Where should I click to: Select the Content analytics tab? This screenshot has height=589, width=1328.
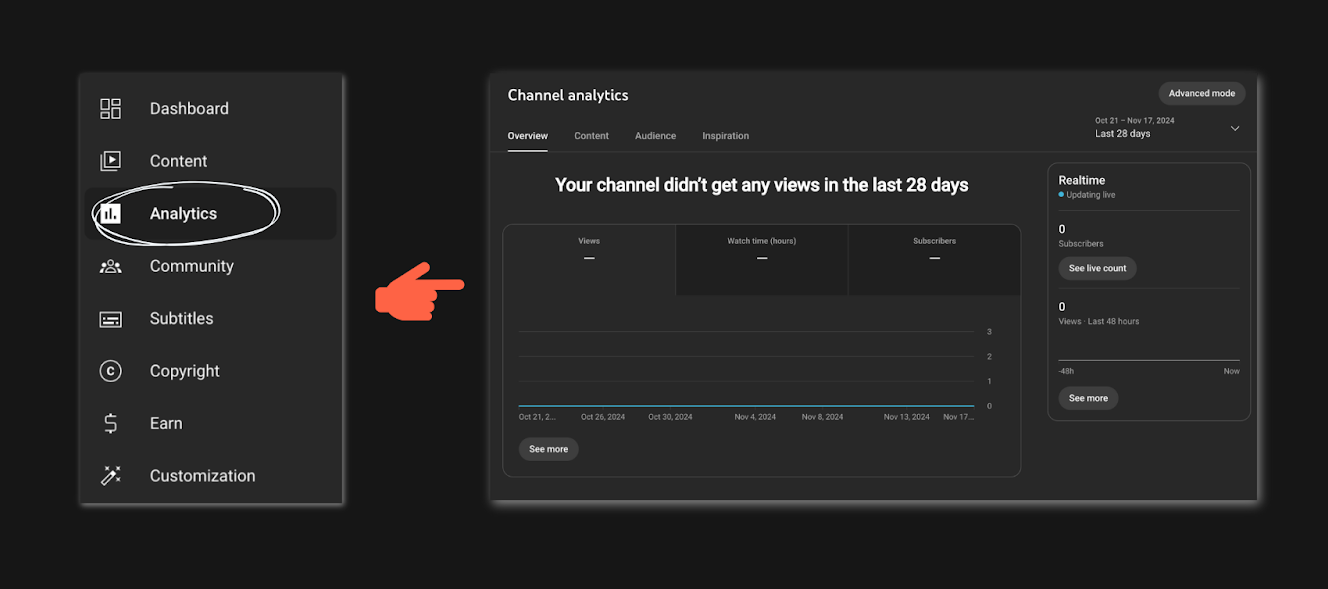tap(591, 135)
